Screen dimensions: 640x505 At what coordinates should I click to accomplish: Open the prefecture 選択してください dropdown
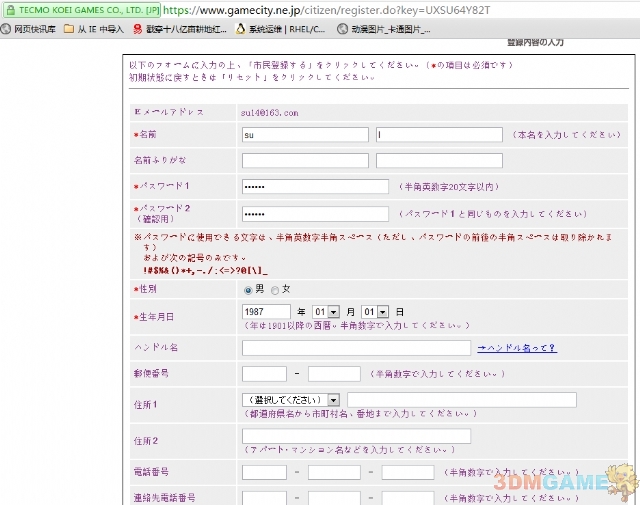tap(291, 400)
